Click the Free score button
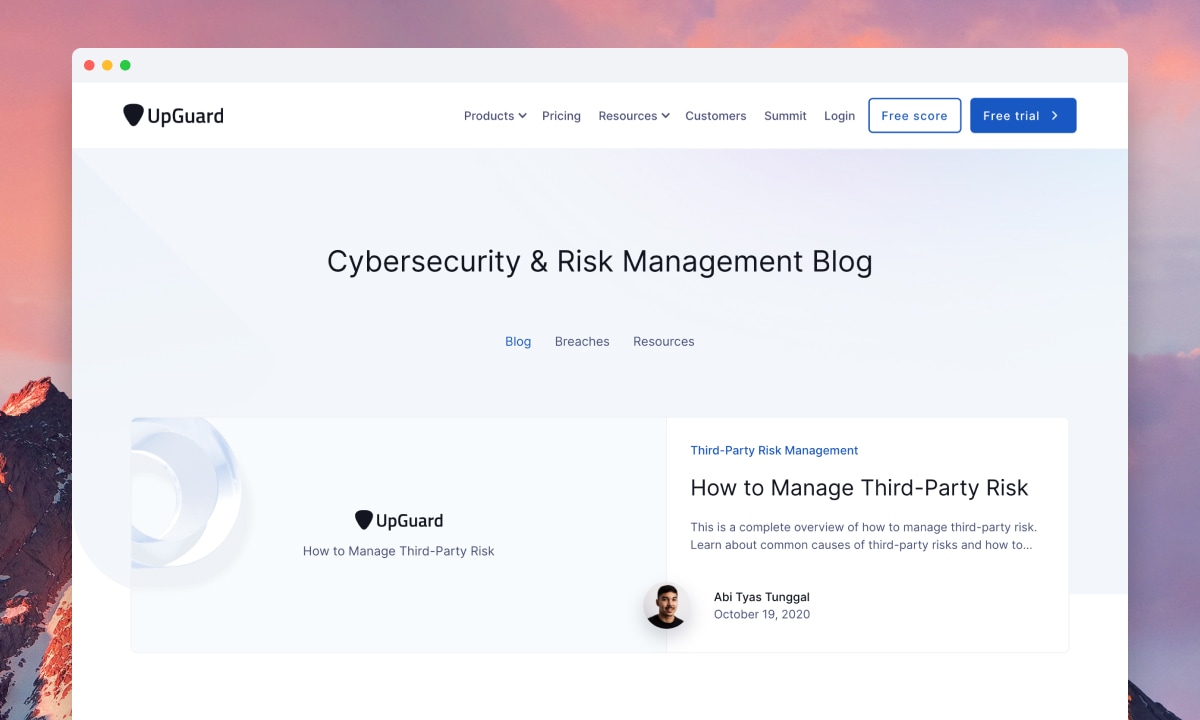Screen dimensions: 1200x720 914,116
